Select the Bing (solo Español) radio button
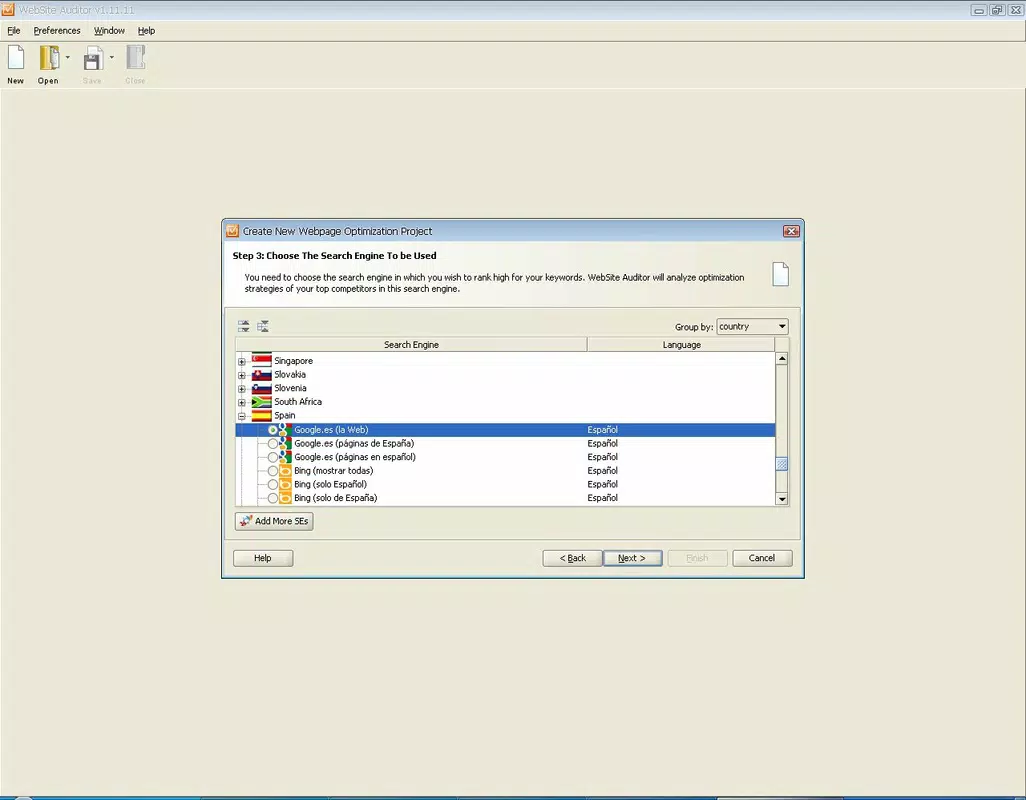Image resolution: width=1026 pixels, height=800 pixels. pyautogui.click(x=273, y=485)
